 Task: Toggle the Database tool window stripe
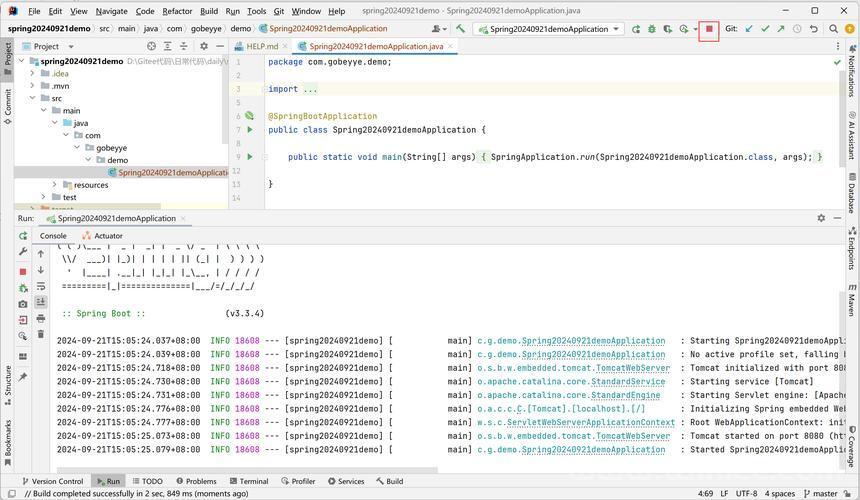(852, 193)
